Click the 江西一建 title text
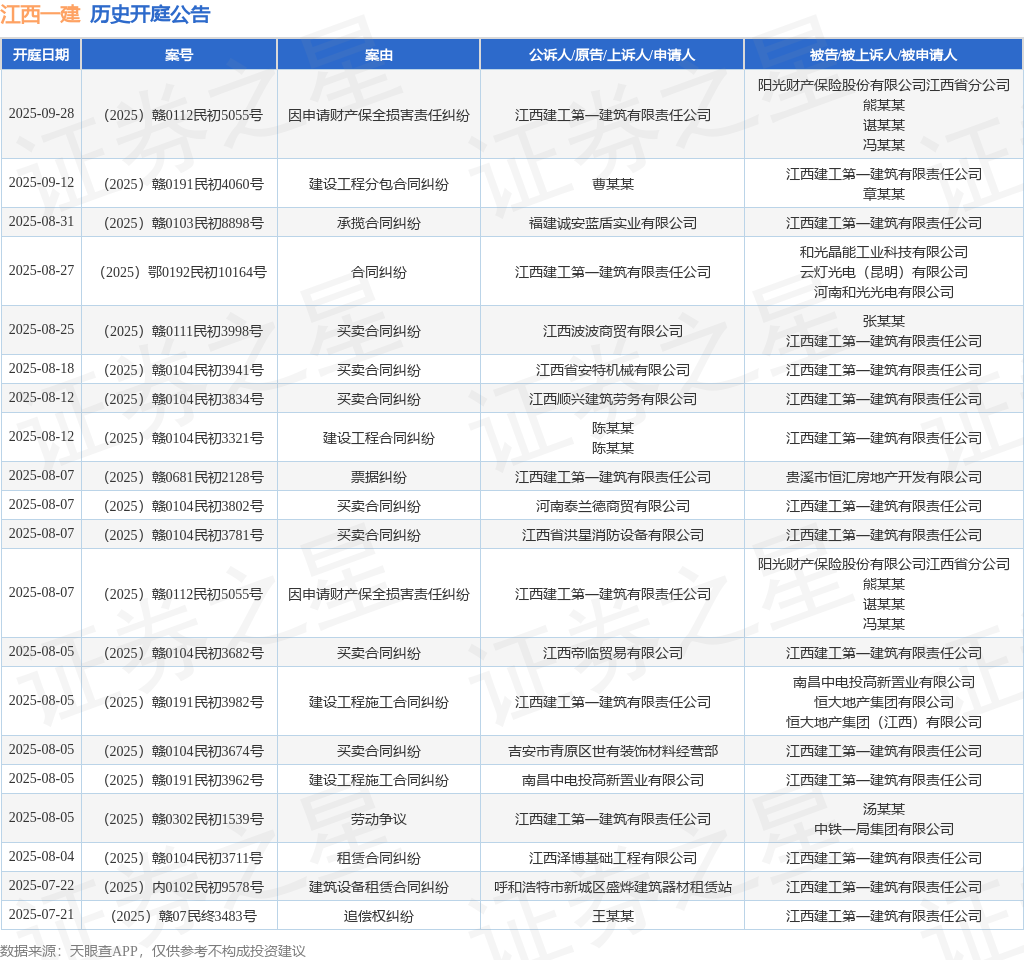Screen dimensions: 1024x960 (40, 14)
